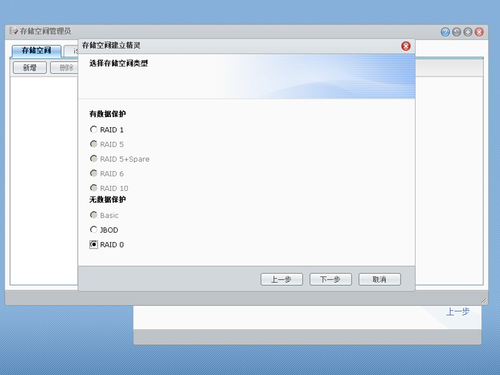
Task: Select the RAID 5+Spare radio option
Action: (x=94, y=159)
